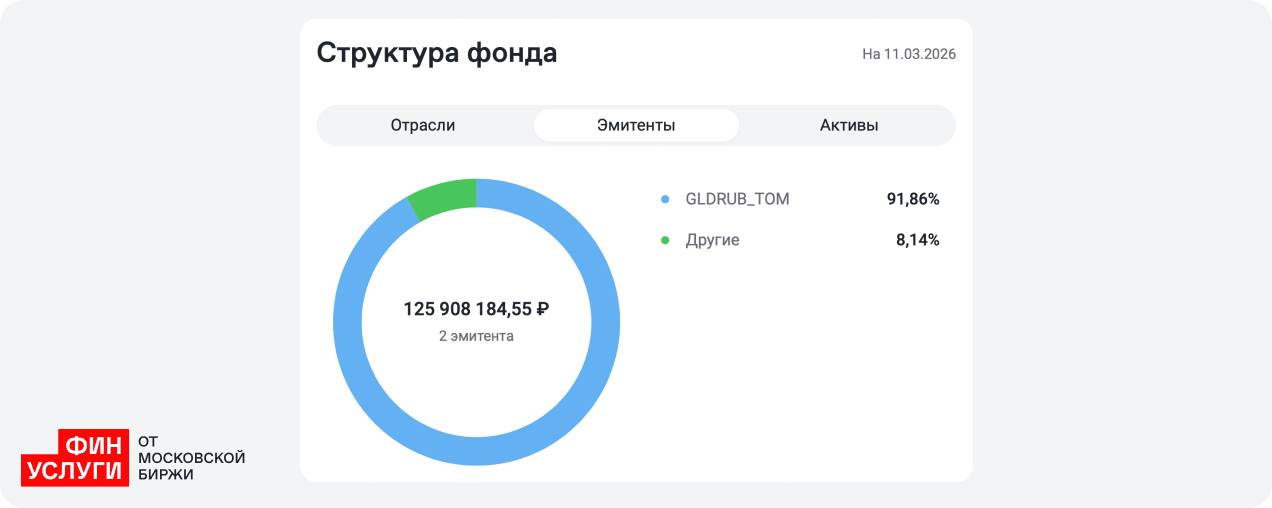Image resolution: width=1272 pixels, height=508 pixels.
Task: Click МОСКОВСКОЙ in the logo tagline
Action: coord(191,457)
